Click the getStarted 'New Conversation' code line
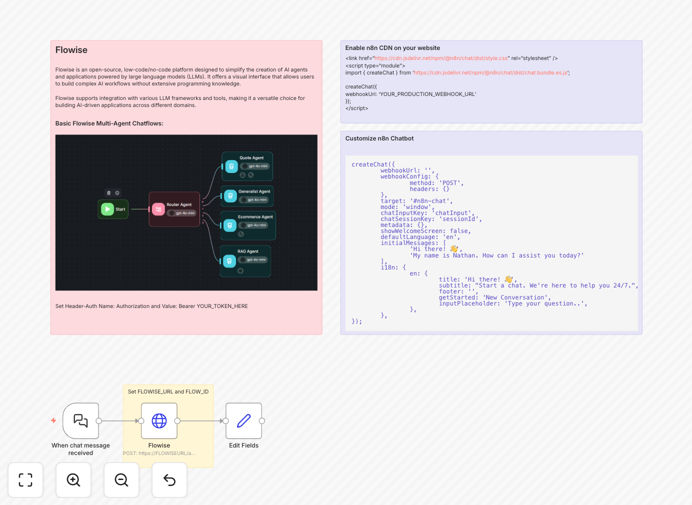Screen dimensions: 692x505 (494, 298)
